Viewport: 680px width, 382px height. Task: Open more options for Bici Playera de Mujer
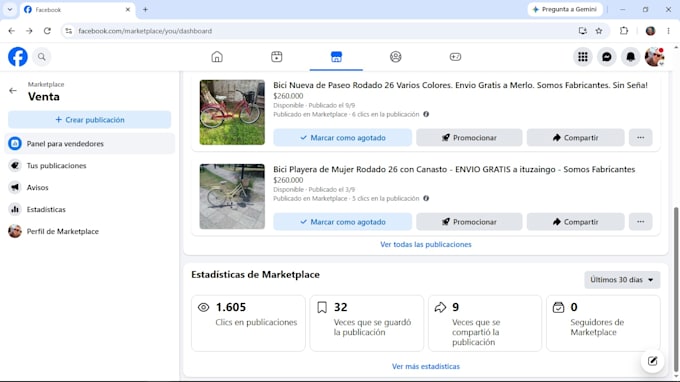[641, 222]
